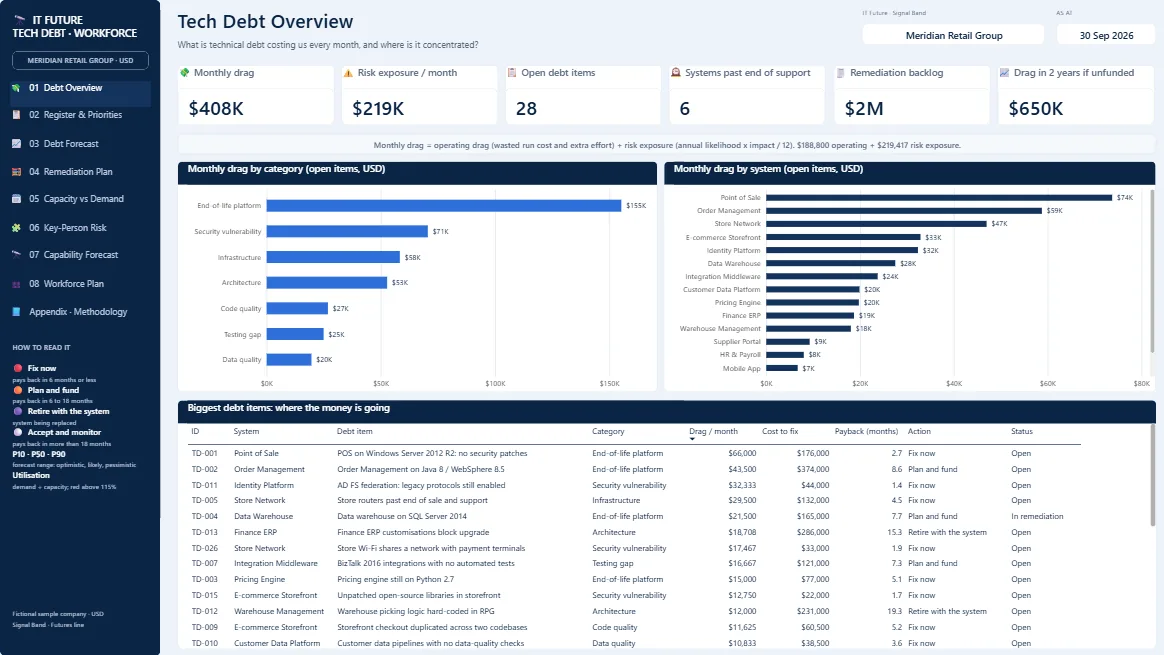
Task: Click the Remediation backlog icon
Action: point(840,73)
